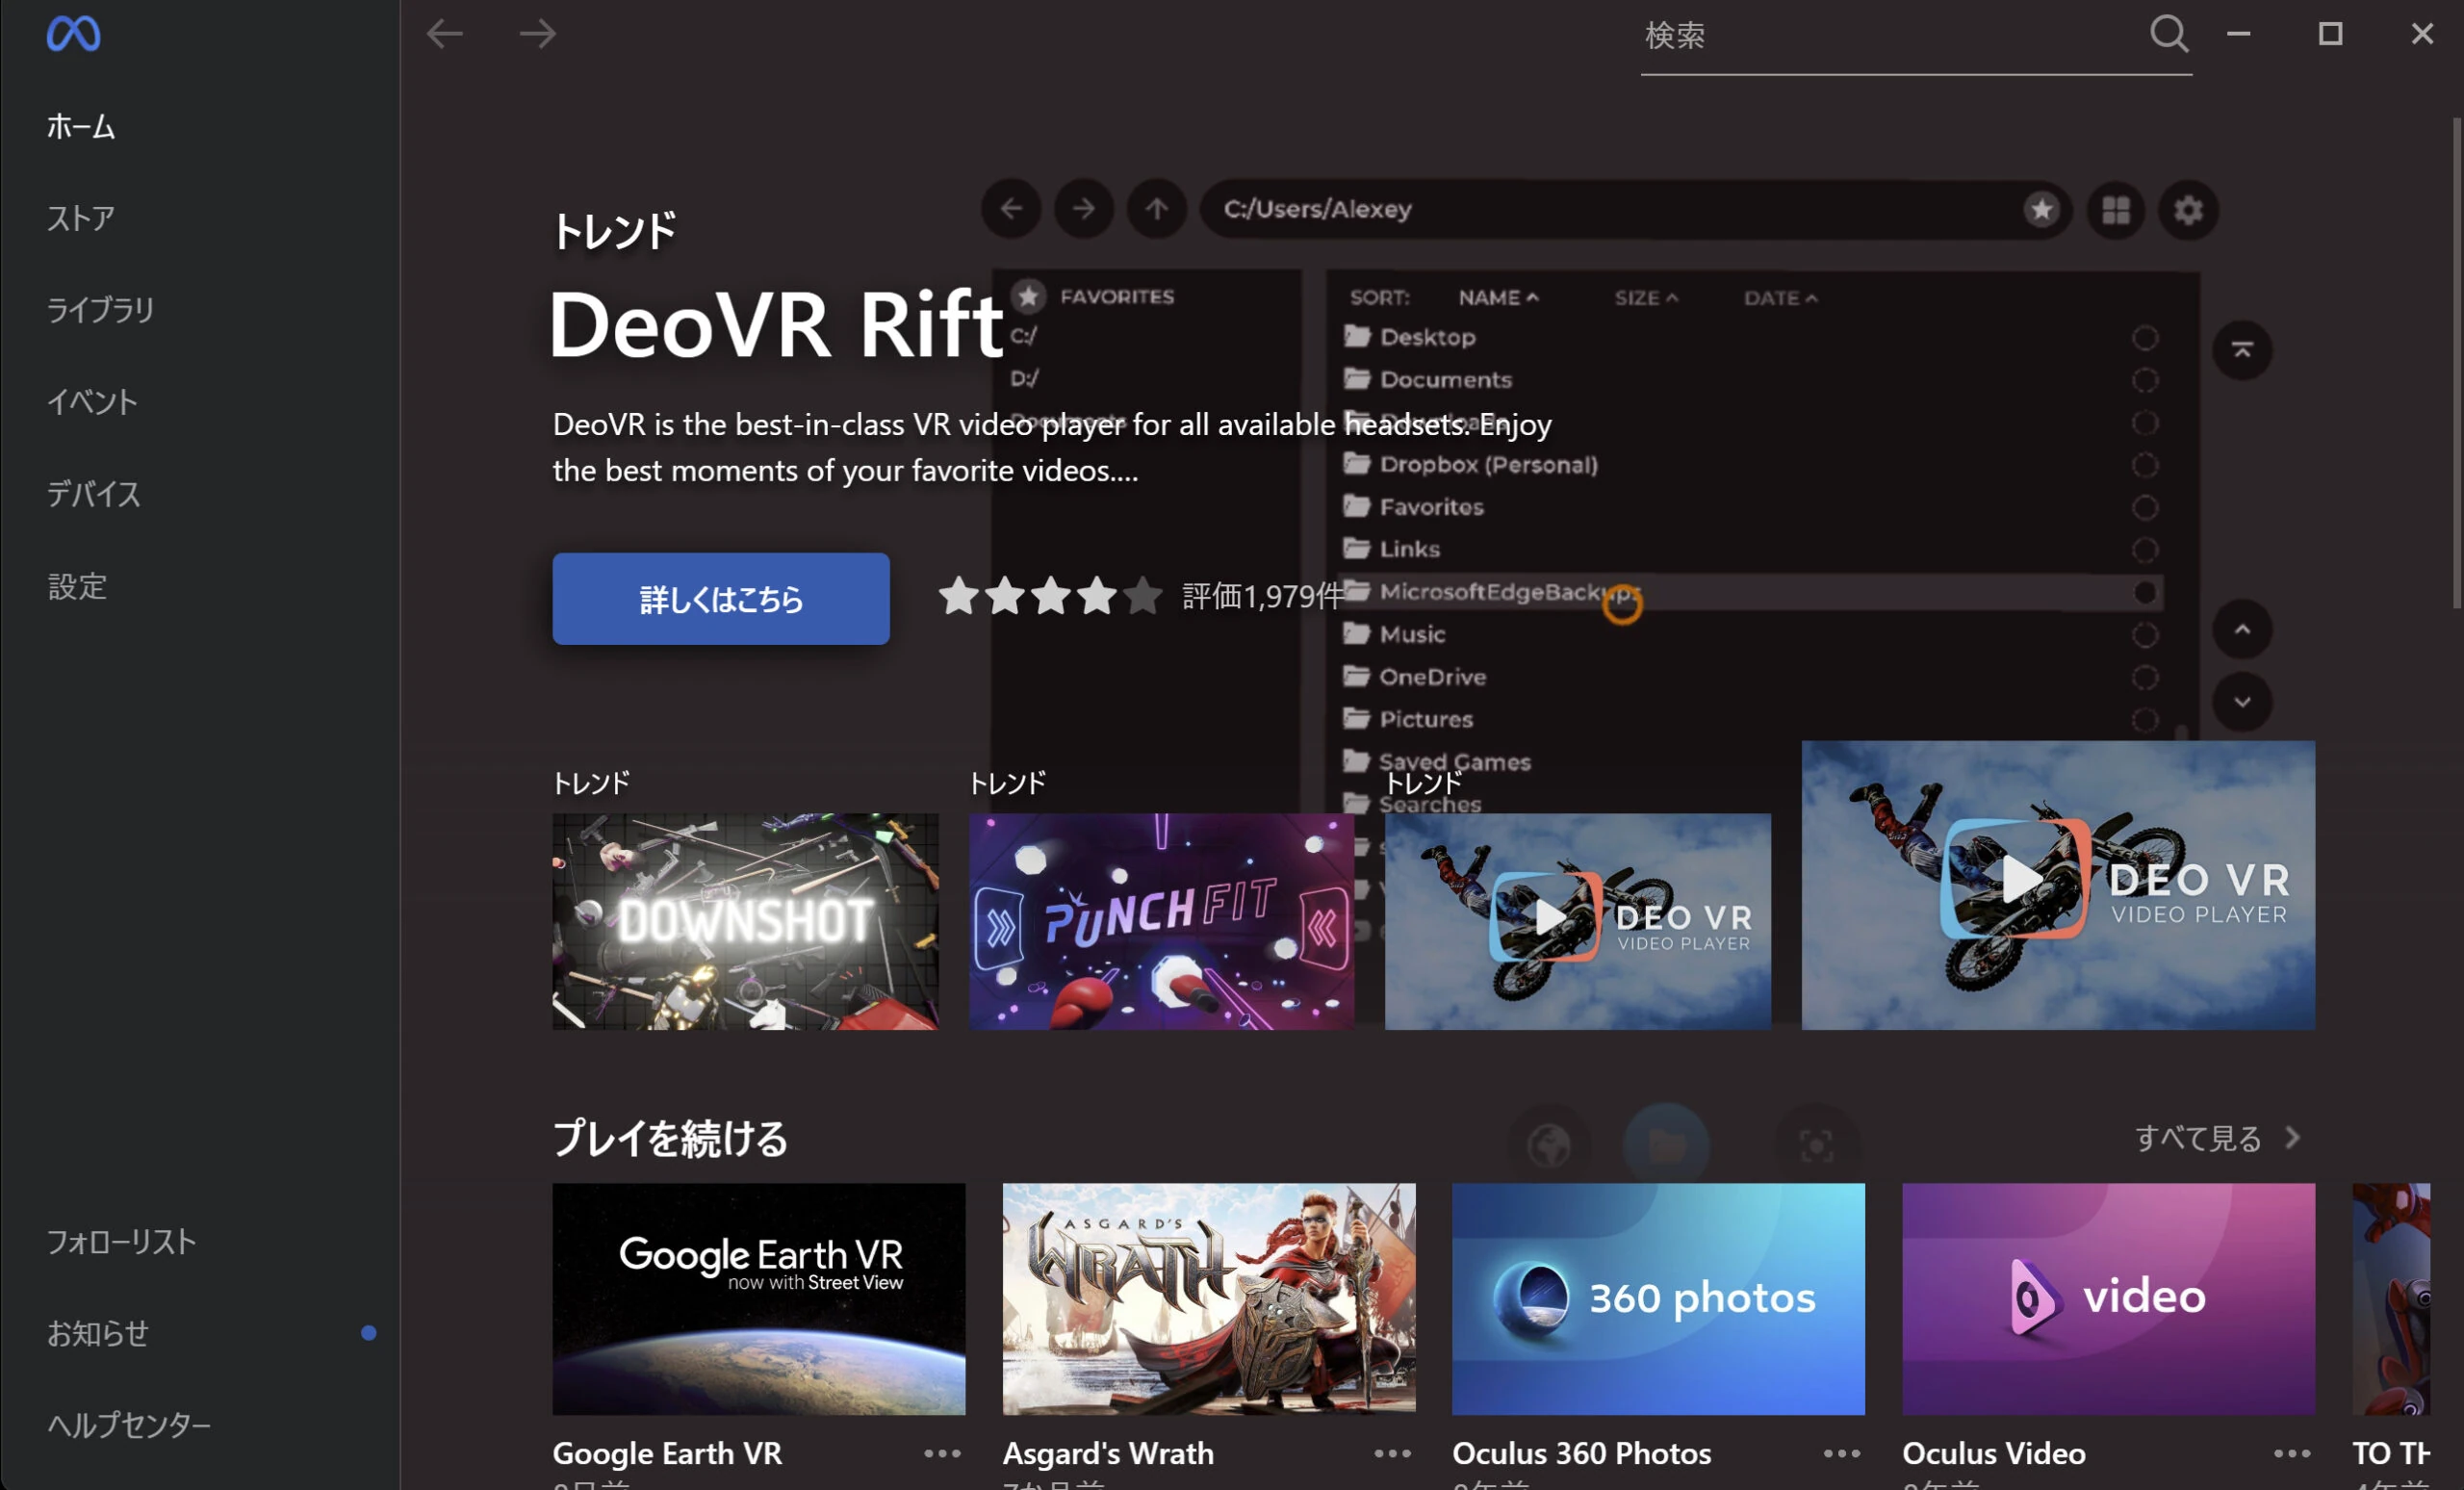The image size is (2464, 1490).
Task: Open Oculus Video three-dot menu
Action: pyautogui.click(x=2291, y=1453)
